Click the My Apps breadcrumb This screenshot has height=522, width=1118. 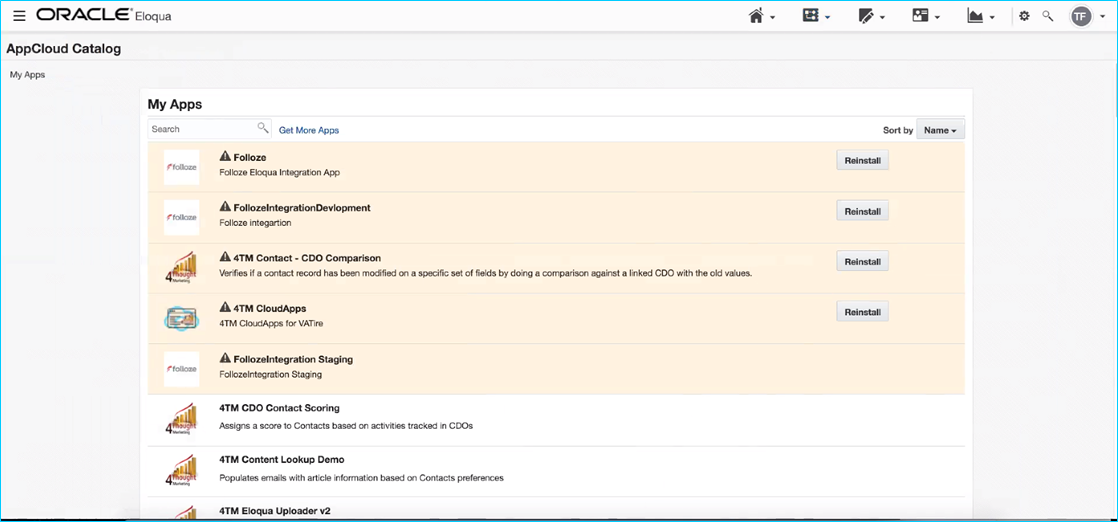click(27, 75)
